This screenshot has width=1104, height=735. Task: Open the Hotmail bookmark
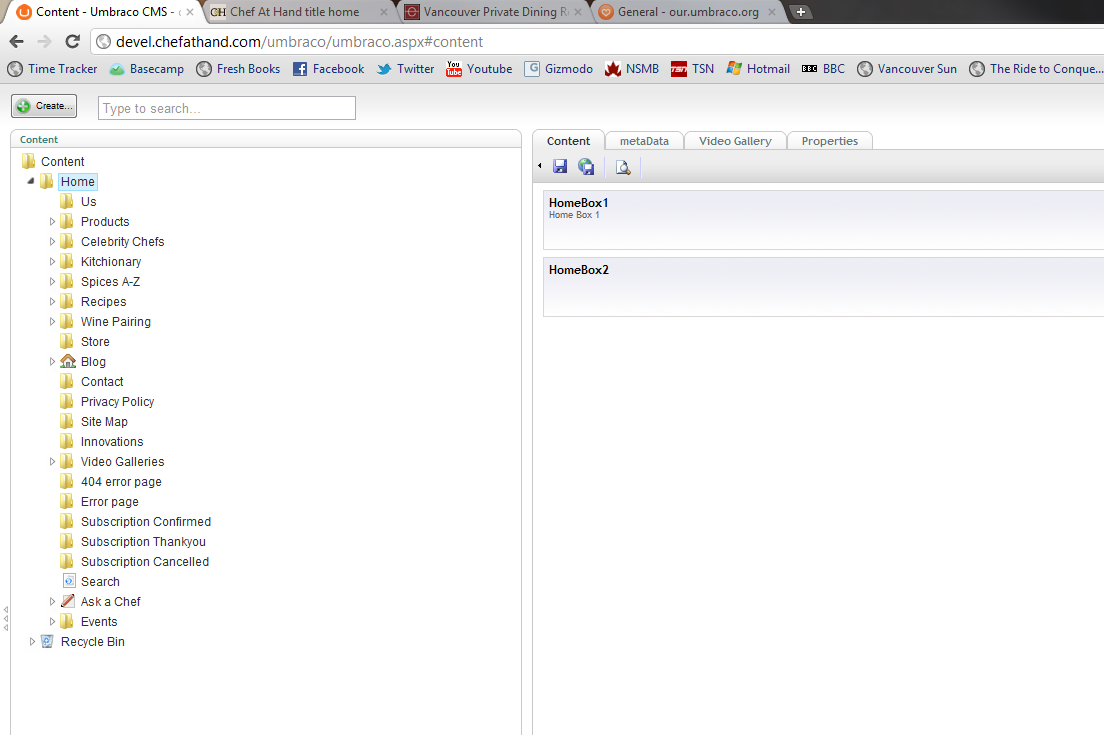click(758, 69)
